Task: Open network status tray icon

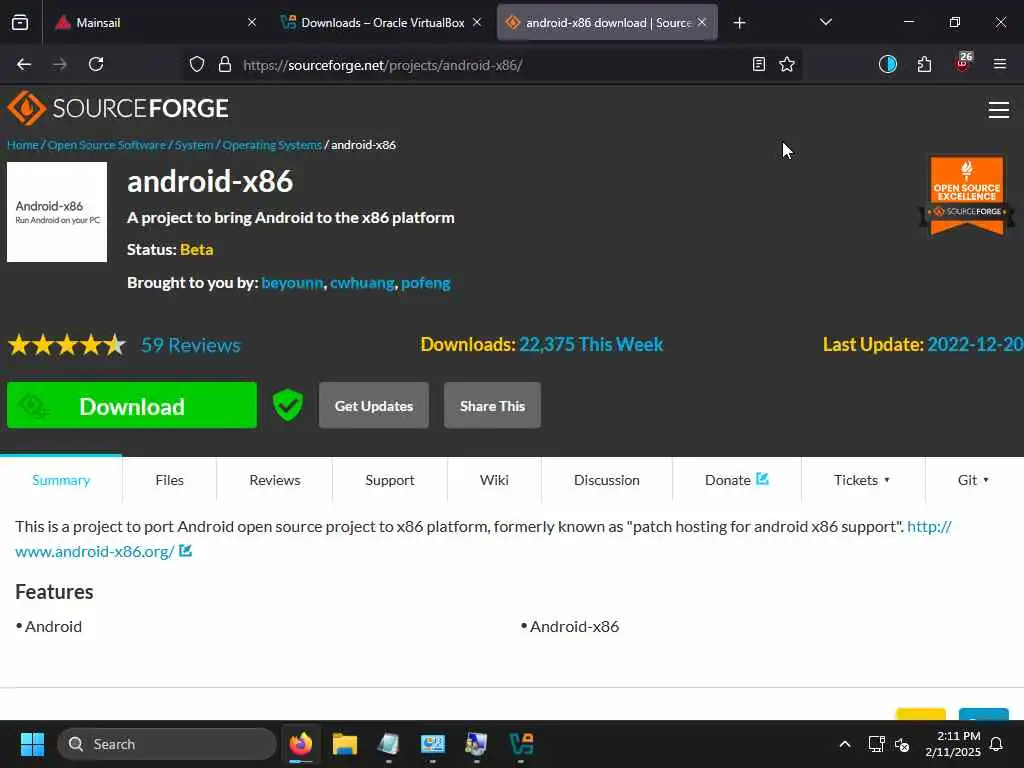Action: pyautogui.click(x=876, y=744)
